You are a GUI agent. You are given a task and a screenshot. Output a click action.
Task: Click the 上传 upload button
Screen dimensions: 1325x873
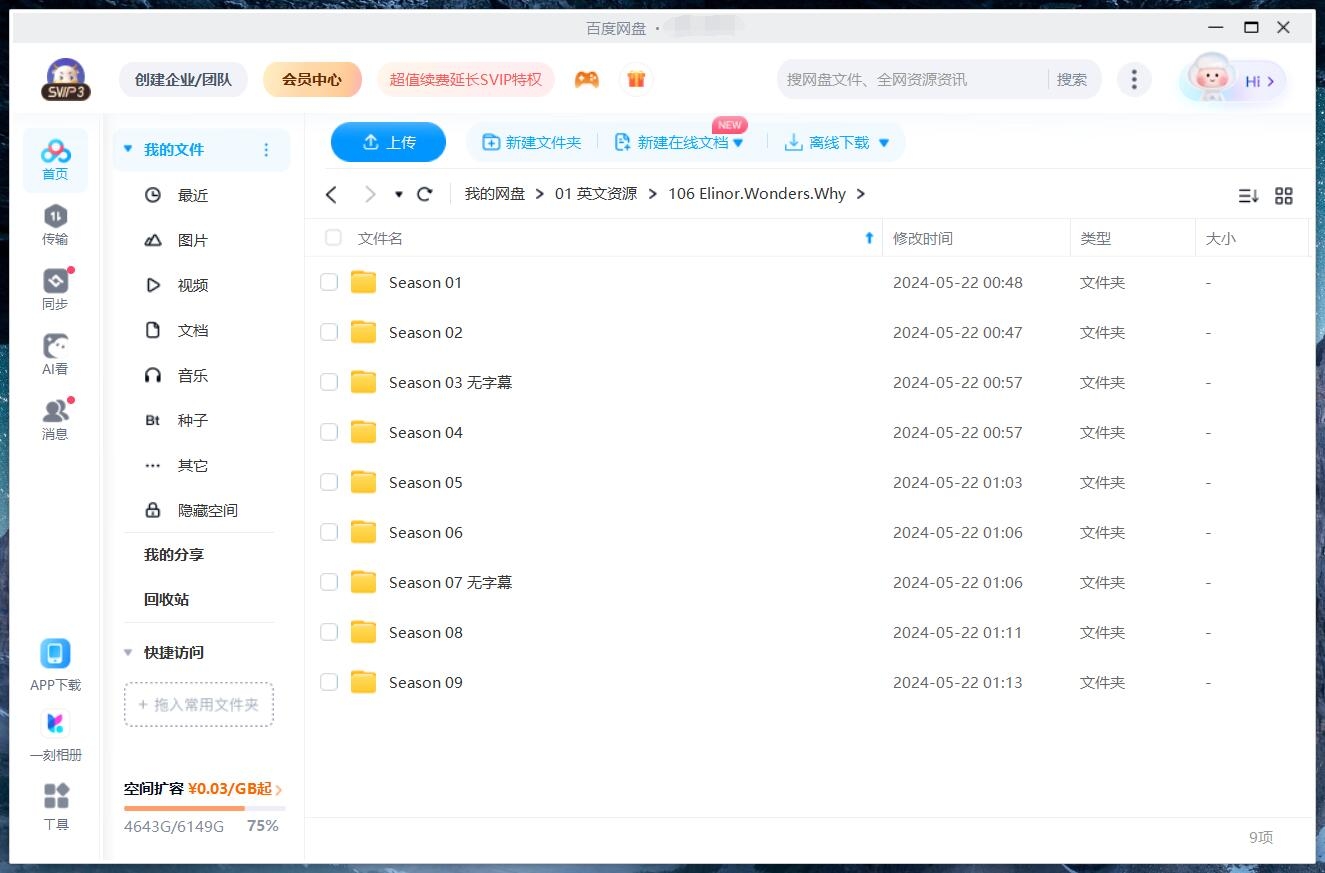point(388,142)
